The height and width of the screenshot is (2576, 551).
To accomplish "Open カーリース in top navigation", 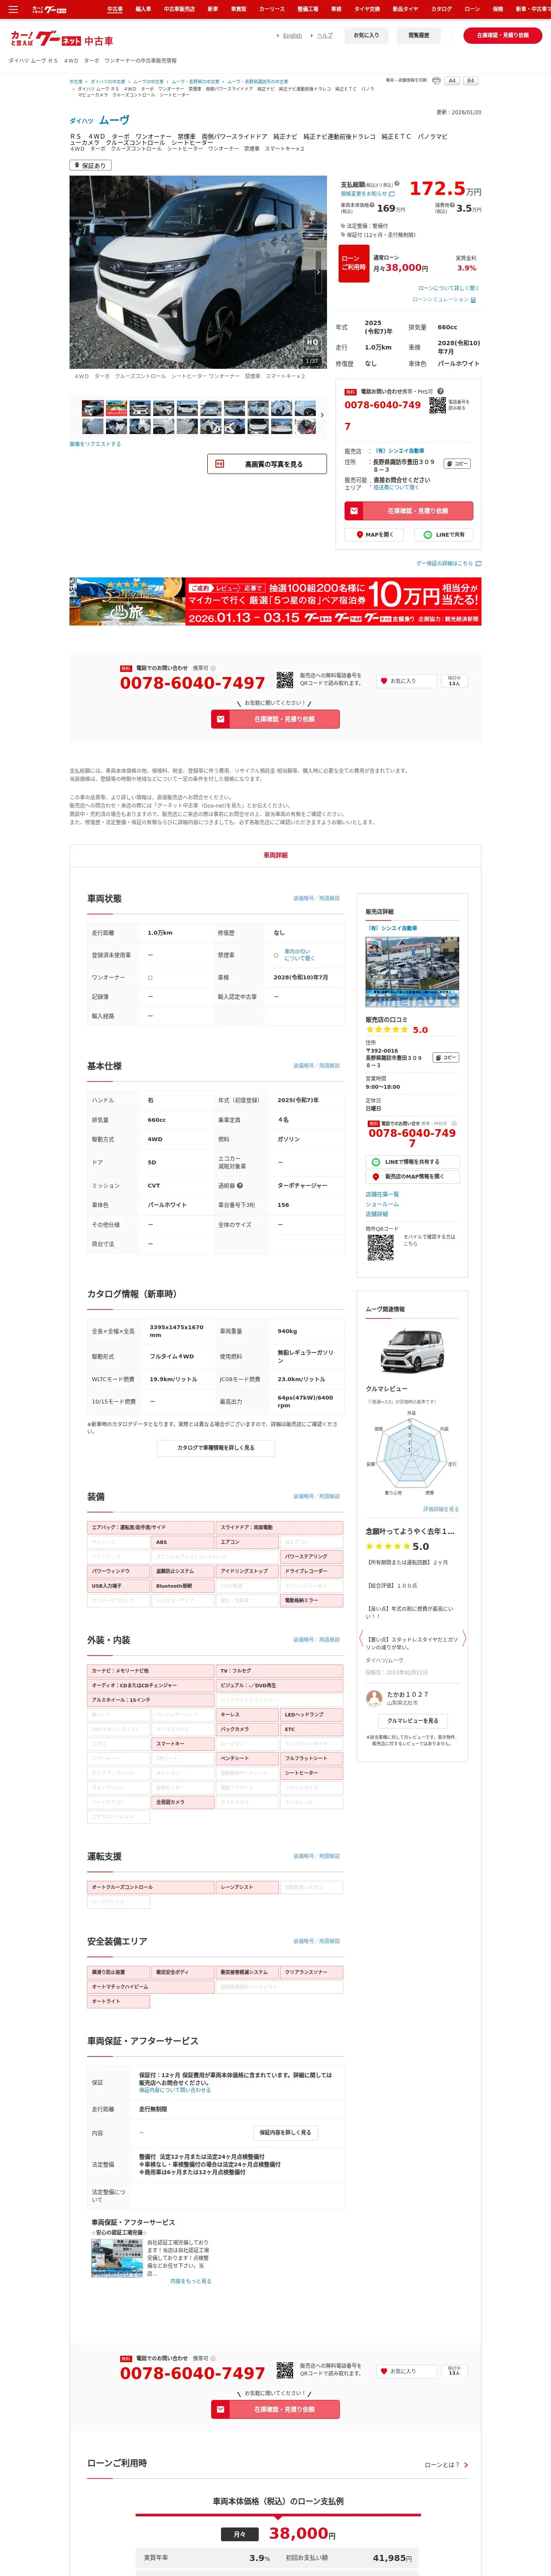I will [x=272, y=9].
